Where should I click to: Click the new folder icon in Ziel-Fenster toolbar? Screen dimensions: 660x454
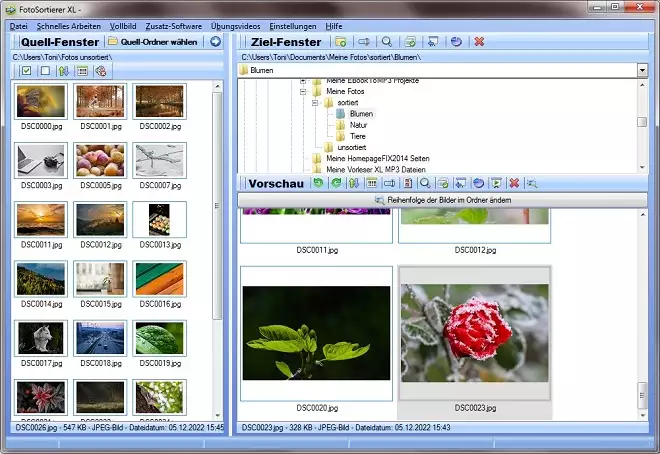coord(341,42)
